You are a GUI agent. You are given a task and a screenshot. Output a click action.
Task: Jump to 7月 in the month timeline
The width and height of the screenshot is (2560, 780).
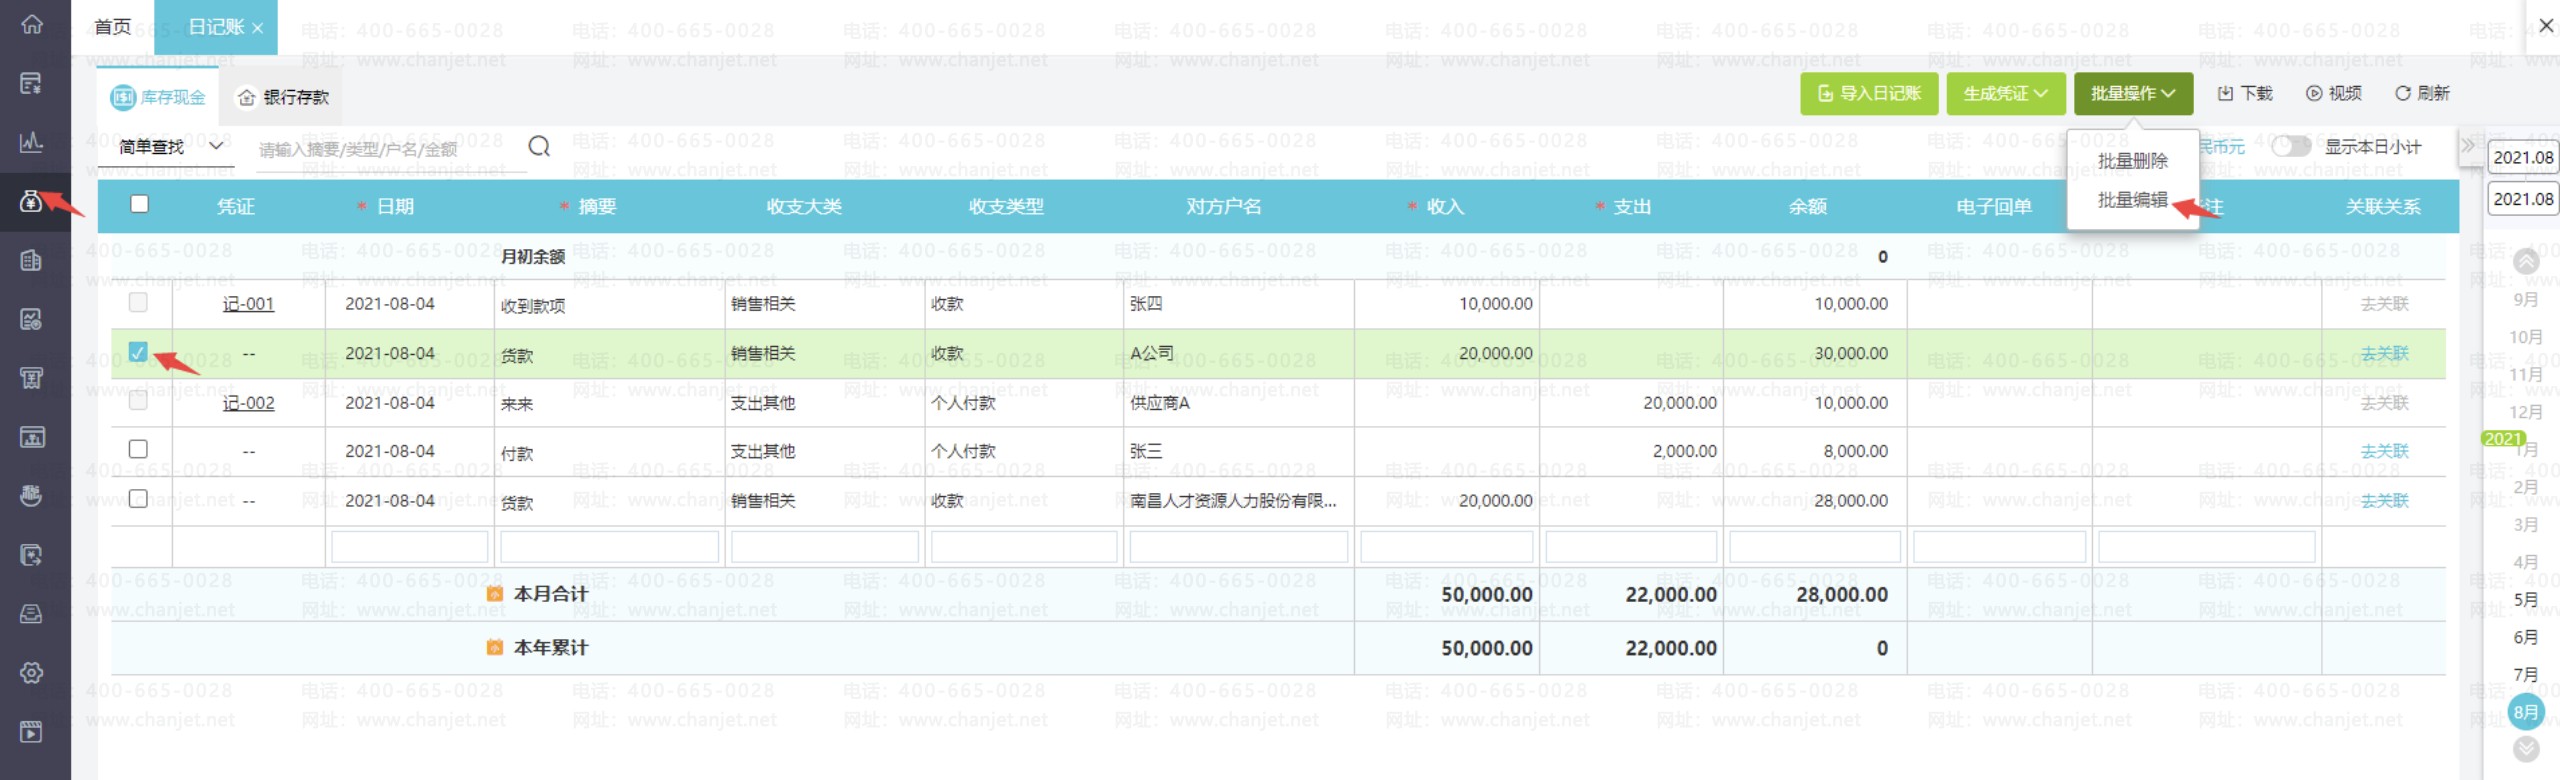[x=2526, y=675]
